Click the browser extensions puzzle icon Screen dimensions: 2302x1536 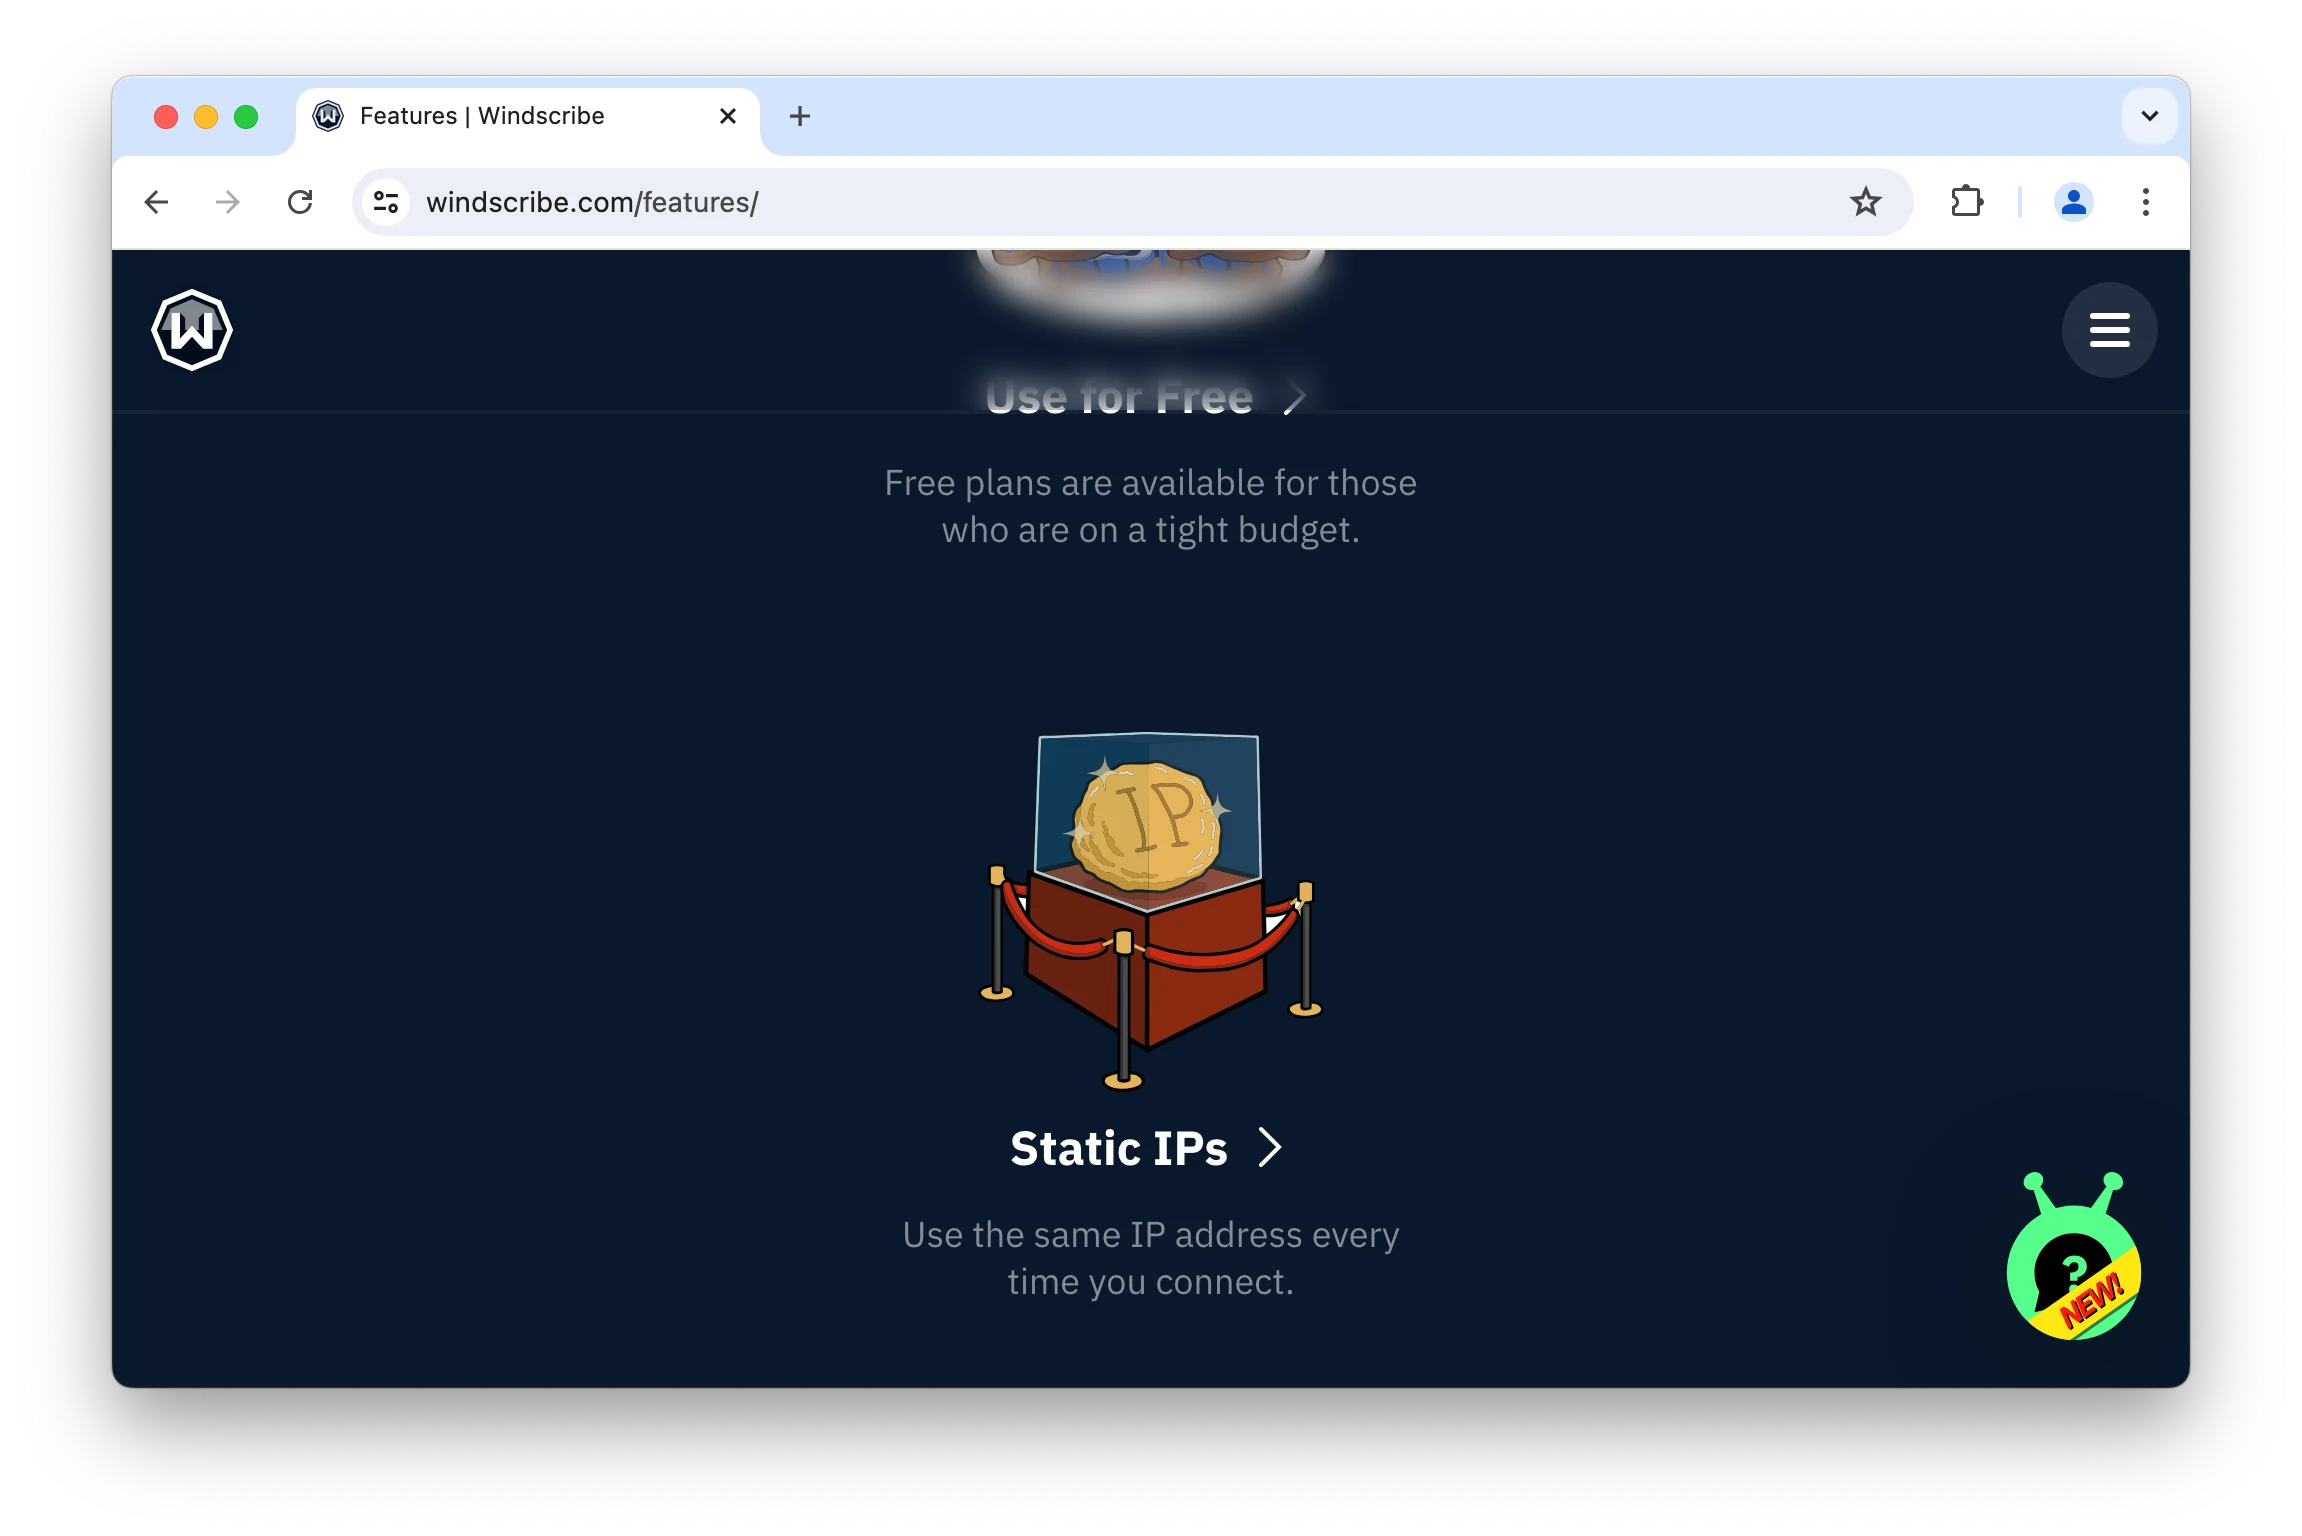1968,202
